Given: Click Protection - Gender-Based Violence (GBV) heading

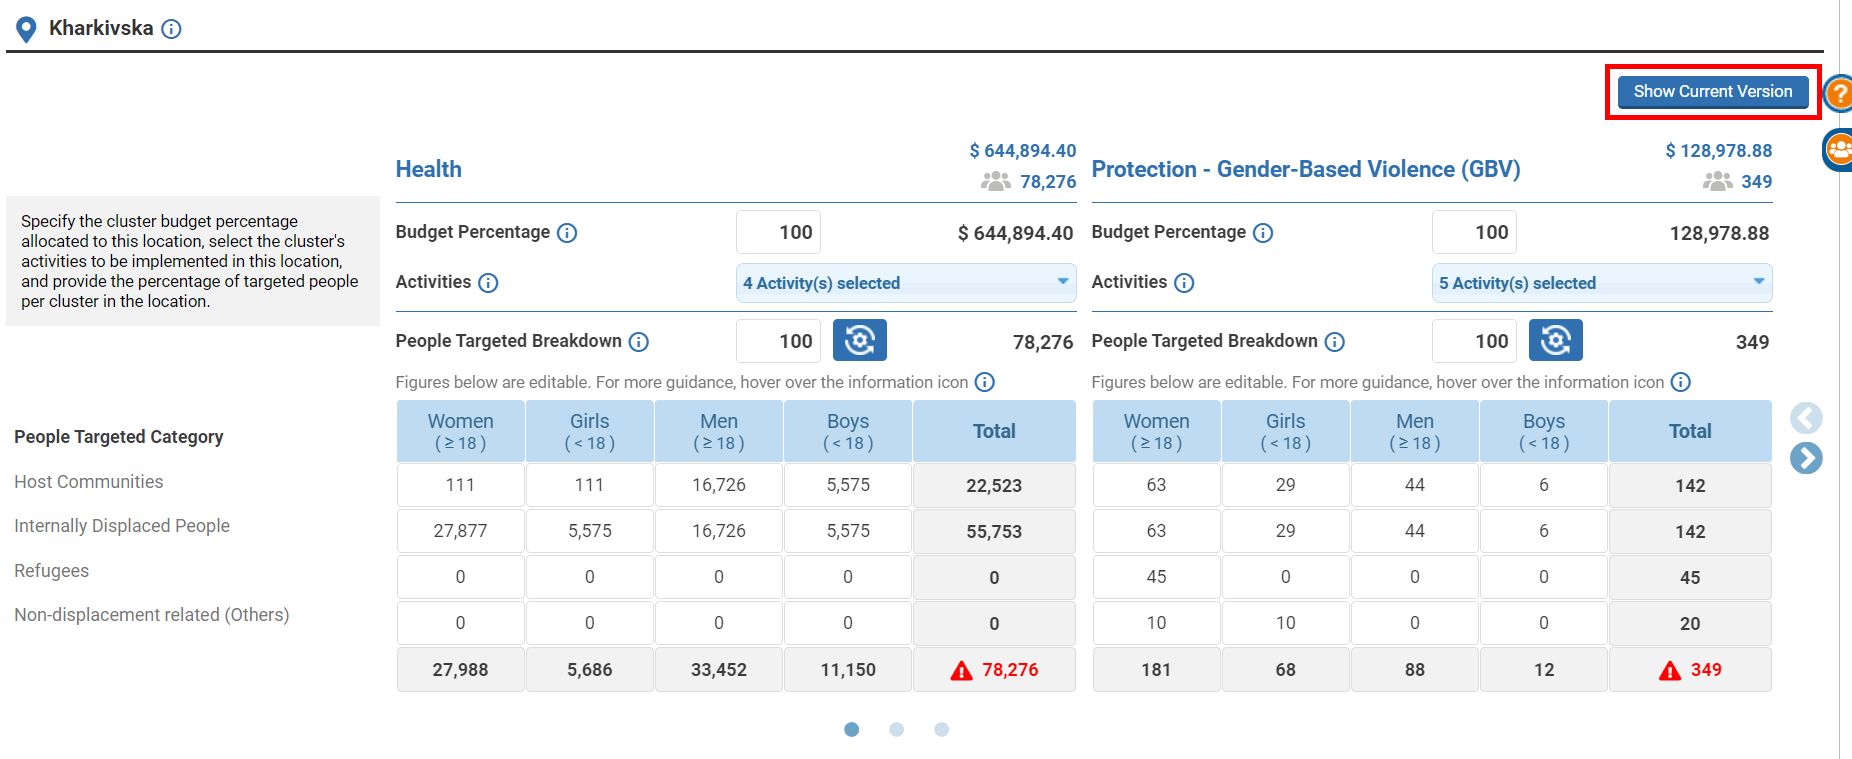Looking at the screenshot, I should (x=1306, y=169).
